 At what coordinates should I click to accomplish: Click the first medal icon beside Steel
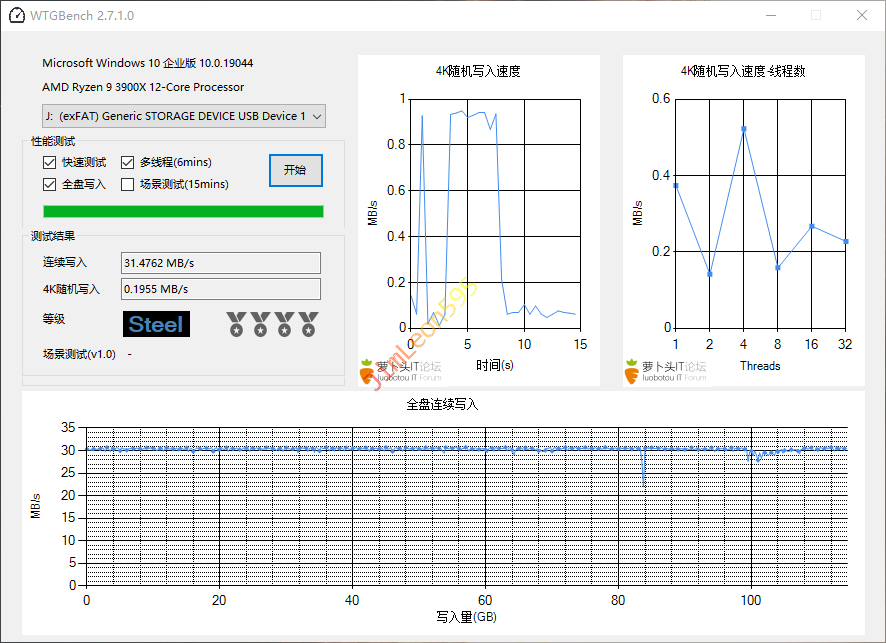(236, 324)
